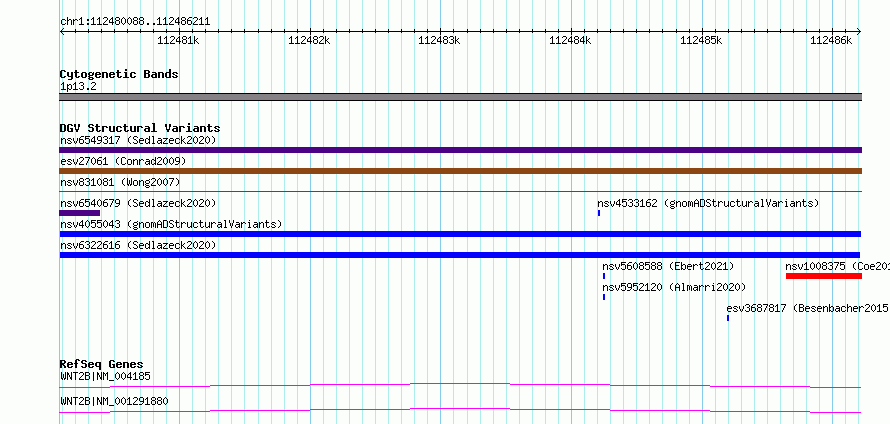Open variant nsv831081 (Wong2007) label
The height and width of the screenshot is (424, 890).
point(120,182)
